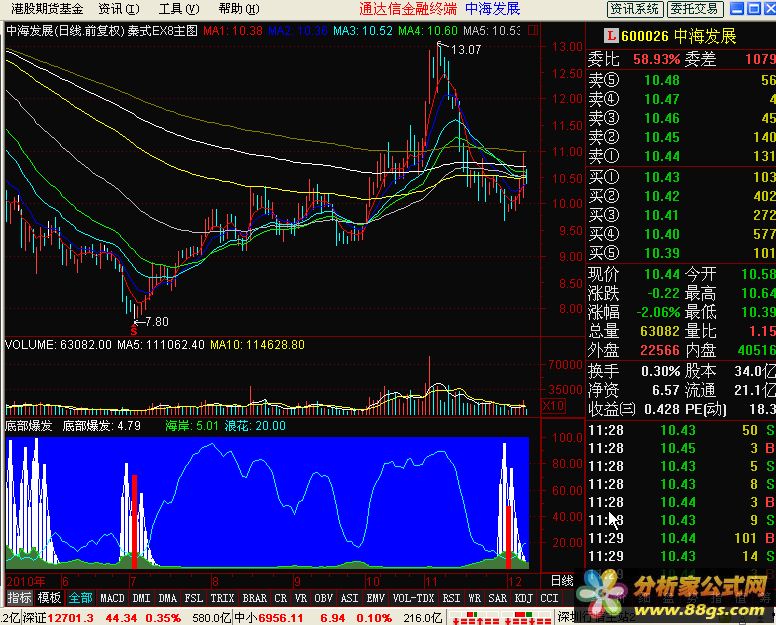Switch to the MACD indicator

(x=112, y=598)
